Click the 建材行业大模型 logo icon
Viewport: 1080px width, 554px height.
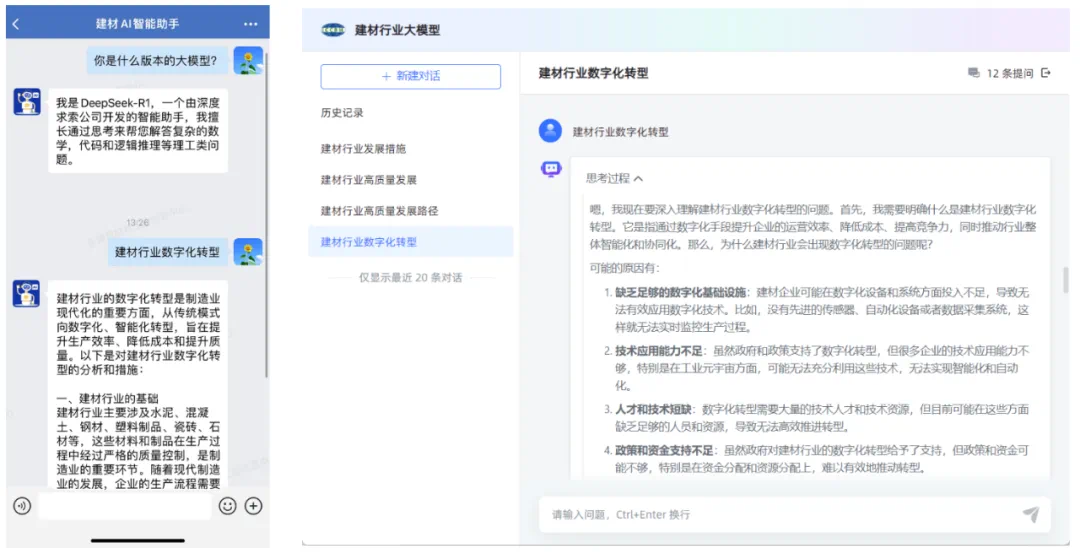click(x=333, y=30)
